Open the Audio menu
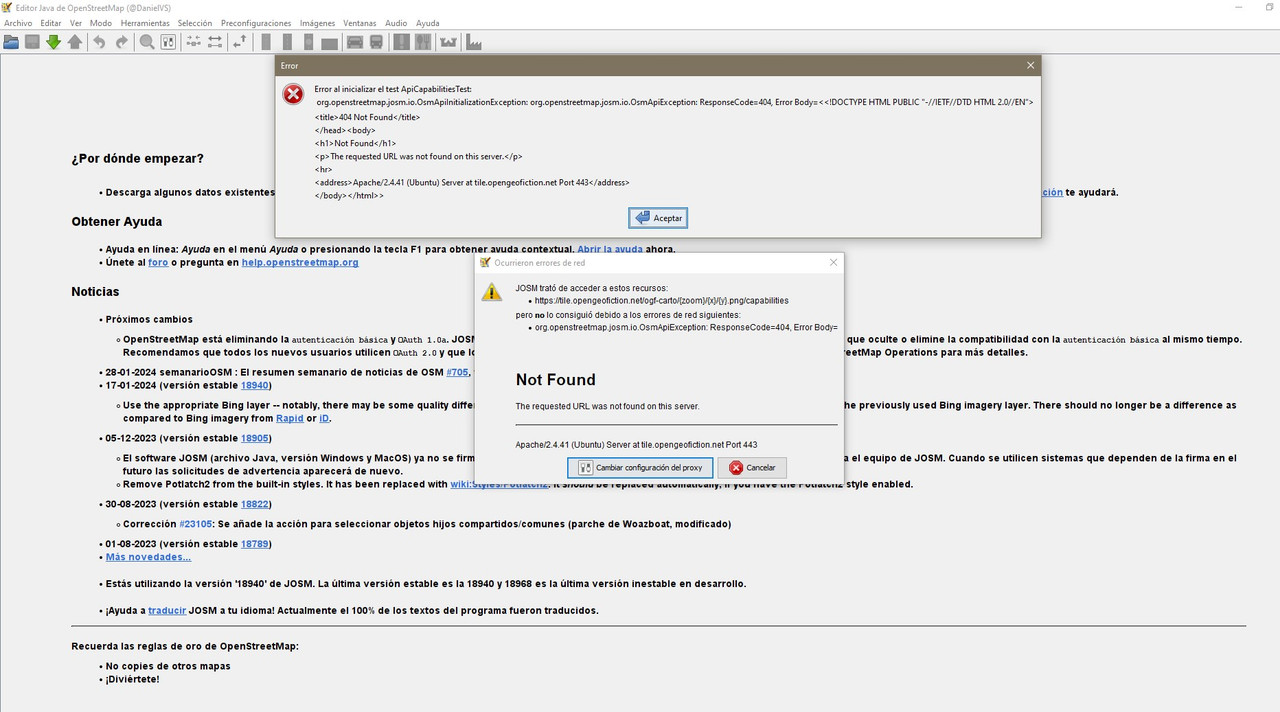The height and width of the screenshot is (712, 1280). (396, 23)
